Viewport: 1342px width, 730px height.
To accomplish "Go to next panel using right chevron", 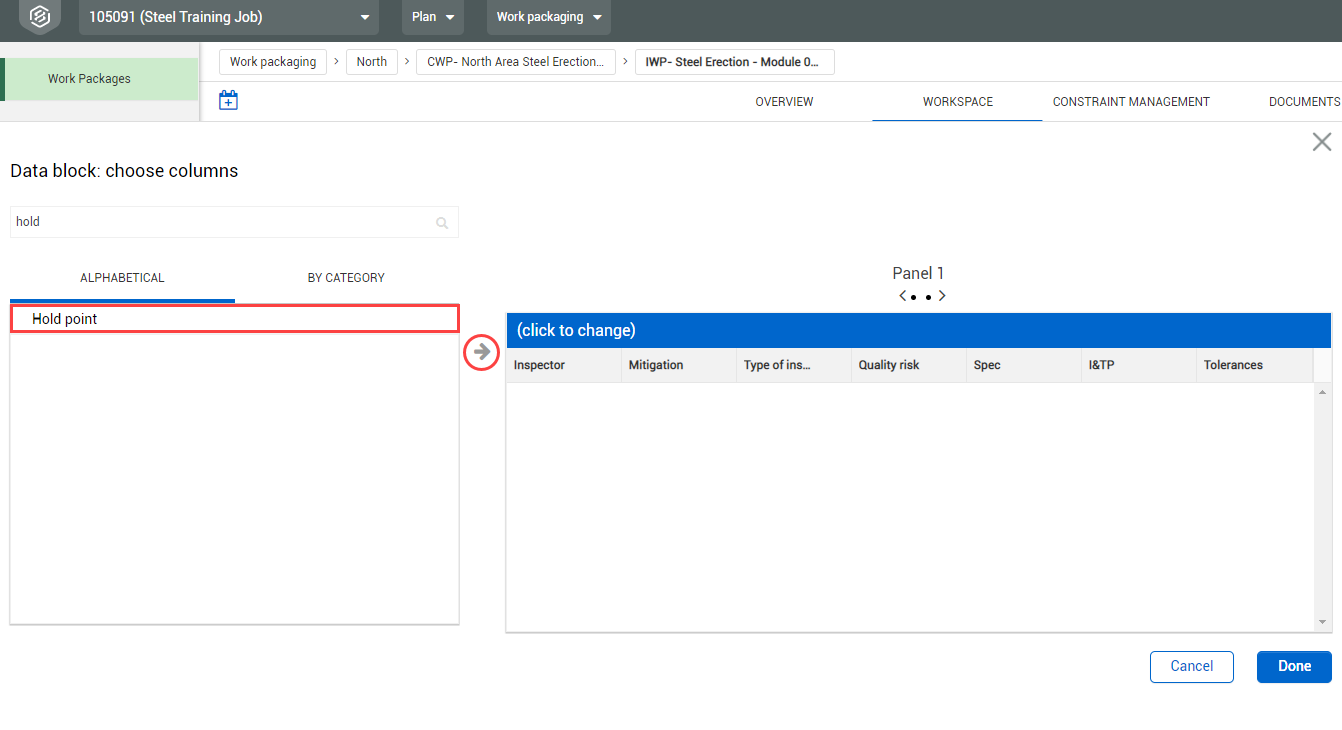I will 942,296.
